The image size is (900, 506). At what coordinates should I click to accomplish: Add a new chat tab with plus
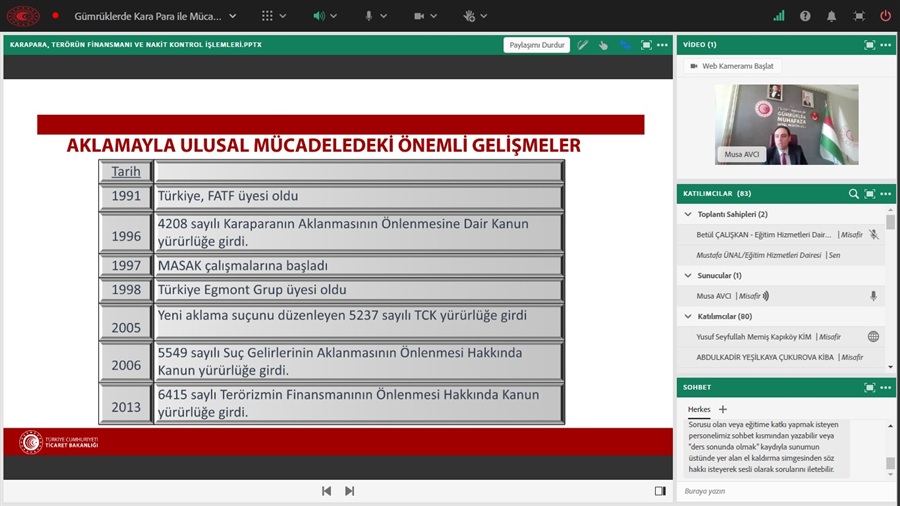723,409
